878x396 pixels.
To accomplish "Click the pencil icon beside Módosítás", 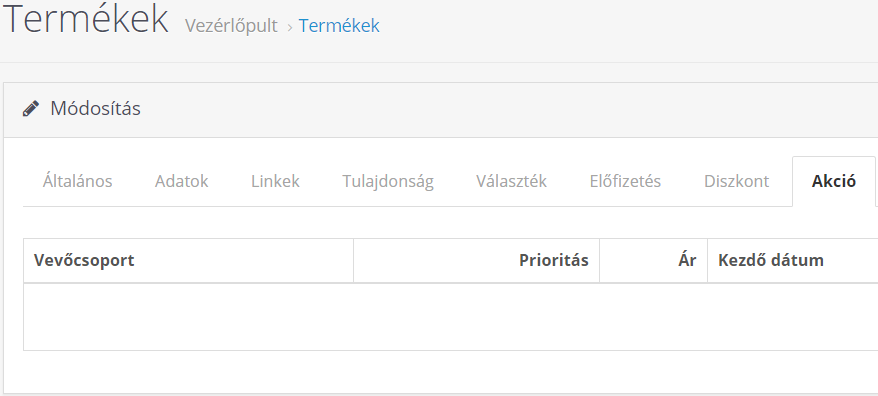I will (x=31, y=108).
